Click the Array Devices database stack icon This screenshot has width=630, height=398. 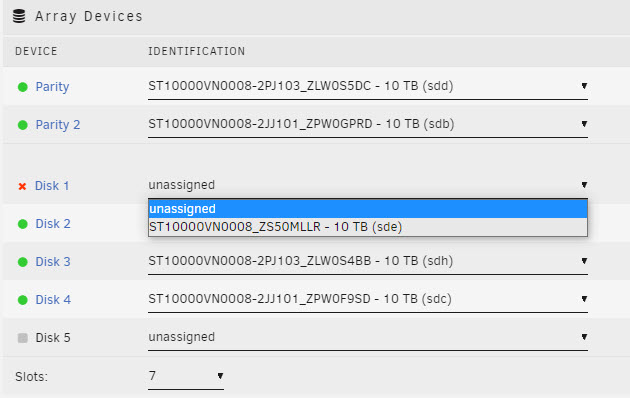(19, 16)
